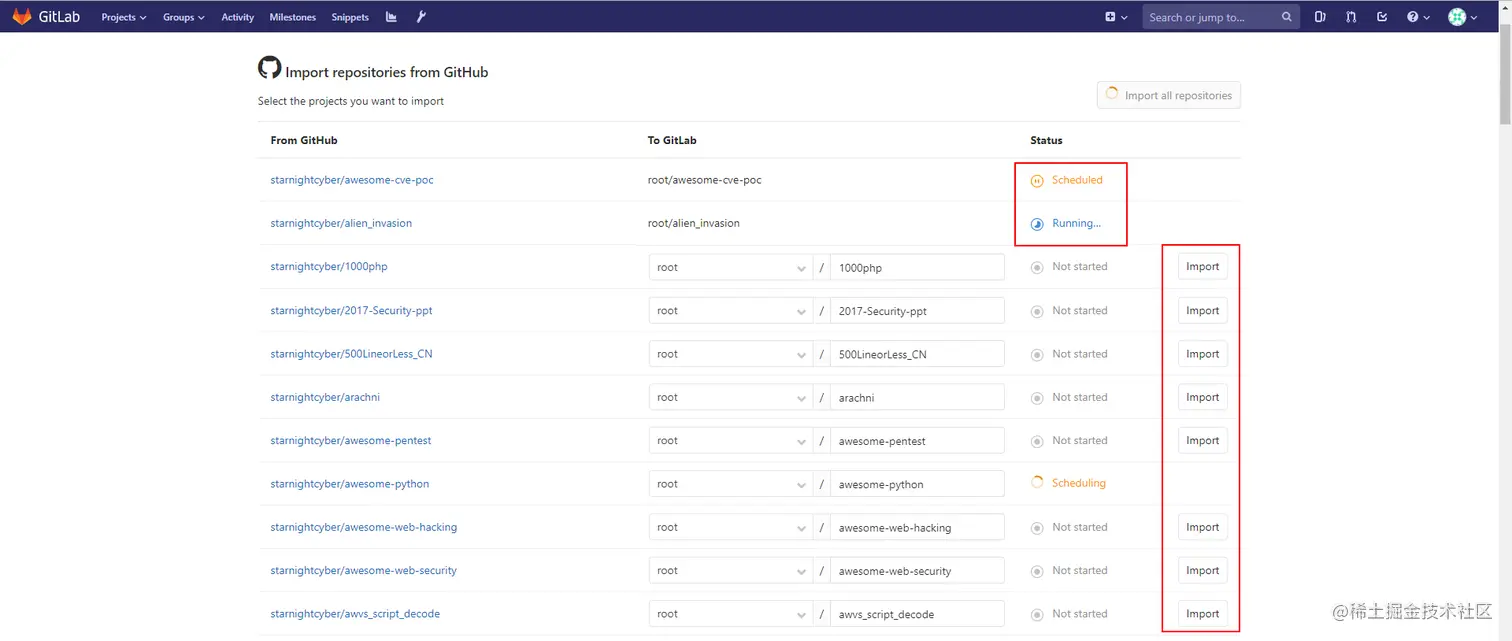Import the awesome-pentest repository
The width and height of the screenshot is (1512, 641).
pos(1202,441)
